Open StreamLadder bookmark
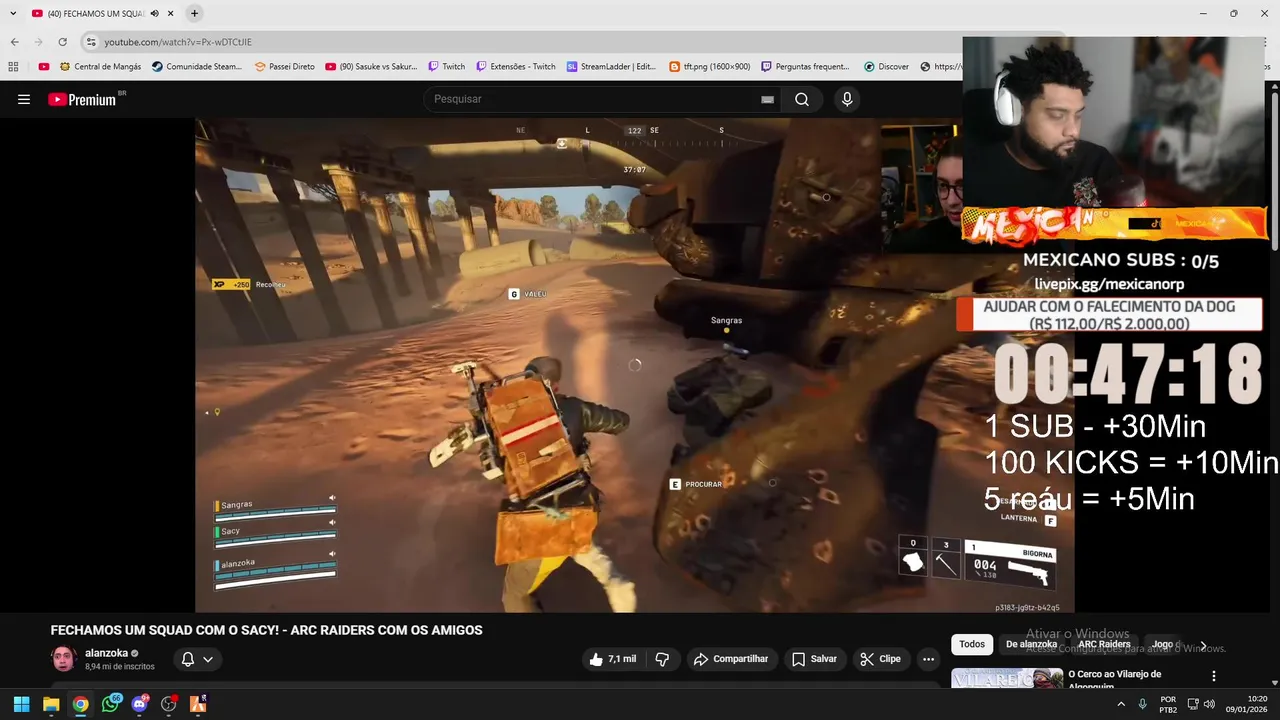This screenshot has height=720, width=1280. (x=611, y=66)
